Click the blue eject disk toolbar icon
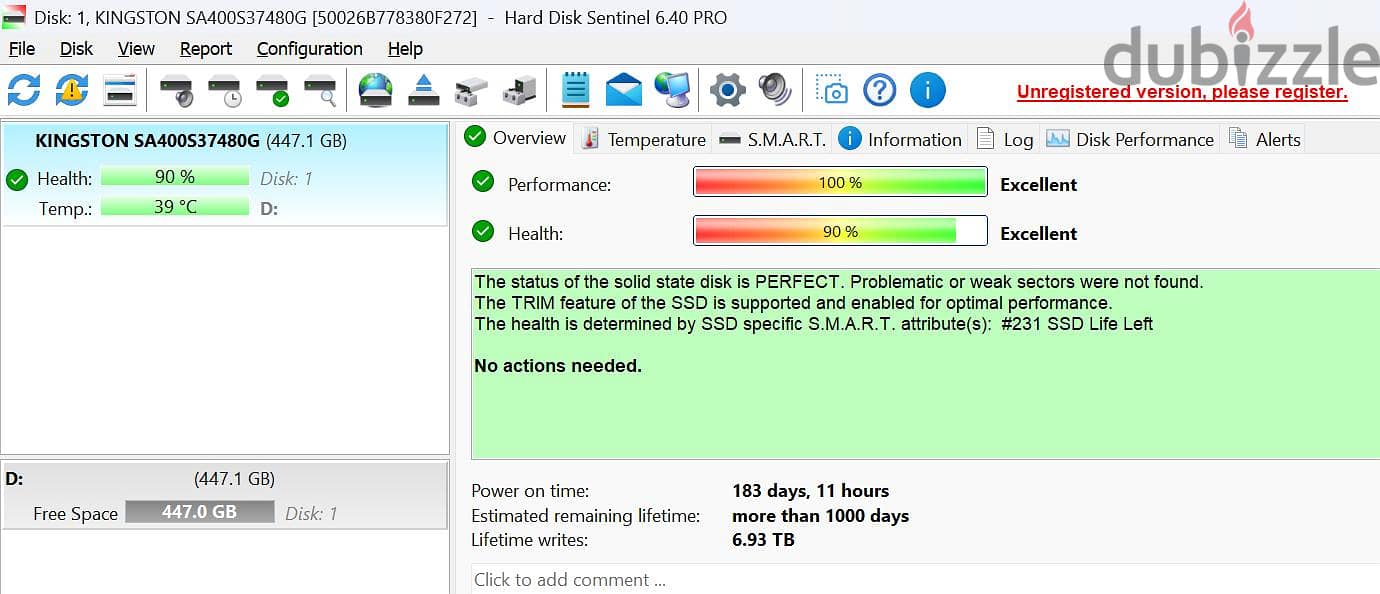This screenshot has width=1380, height=594. (424, 90)
